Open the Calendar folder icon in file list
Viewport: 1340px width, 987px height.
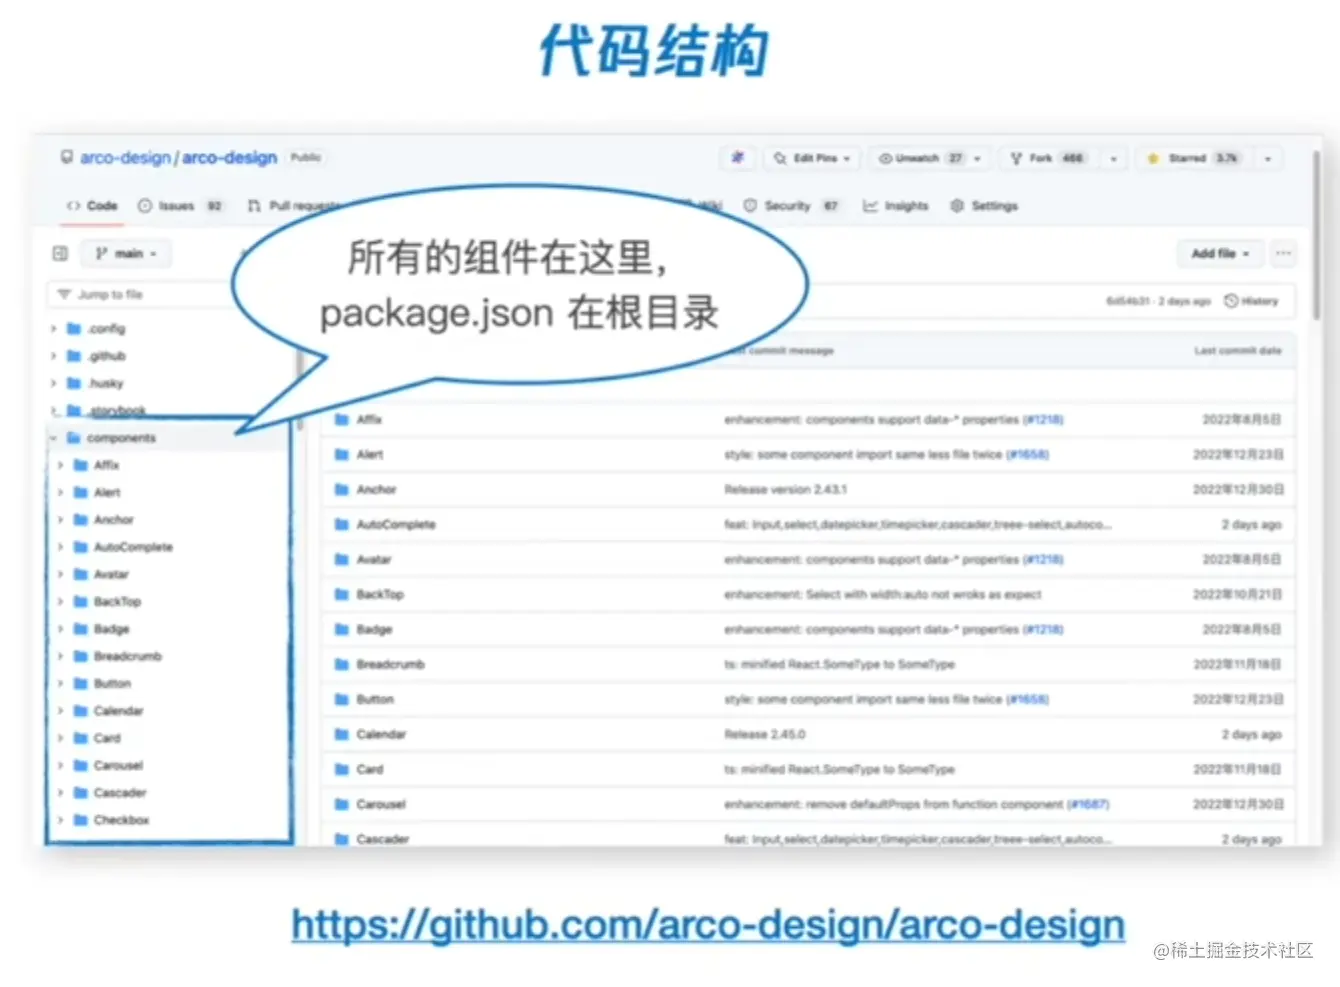pos(341,735)
